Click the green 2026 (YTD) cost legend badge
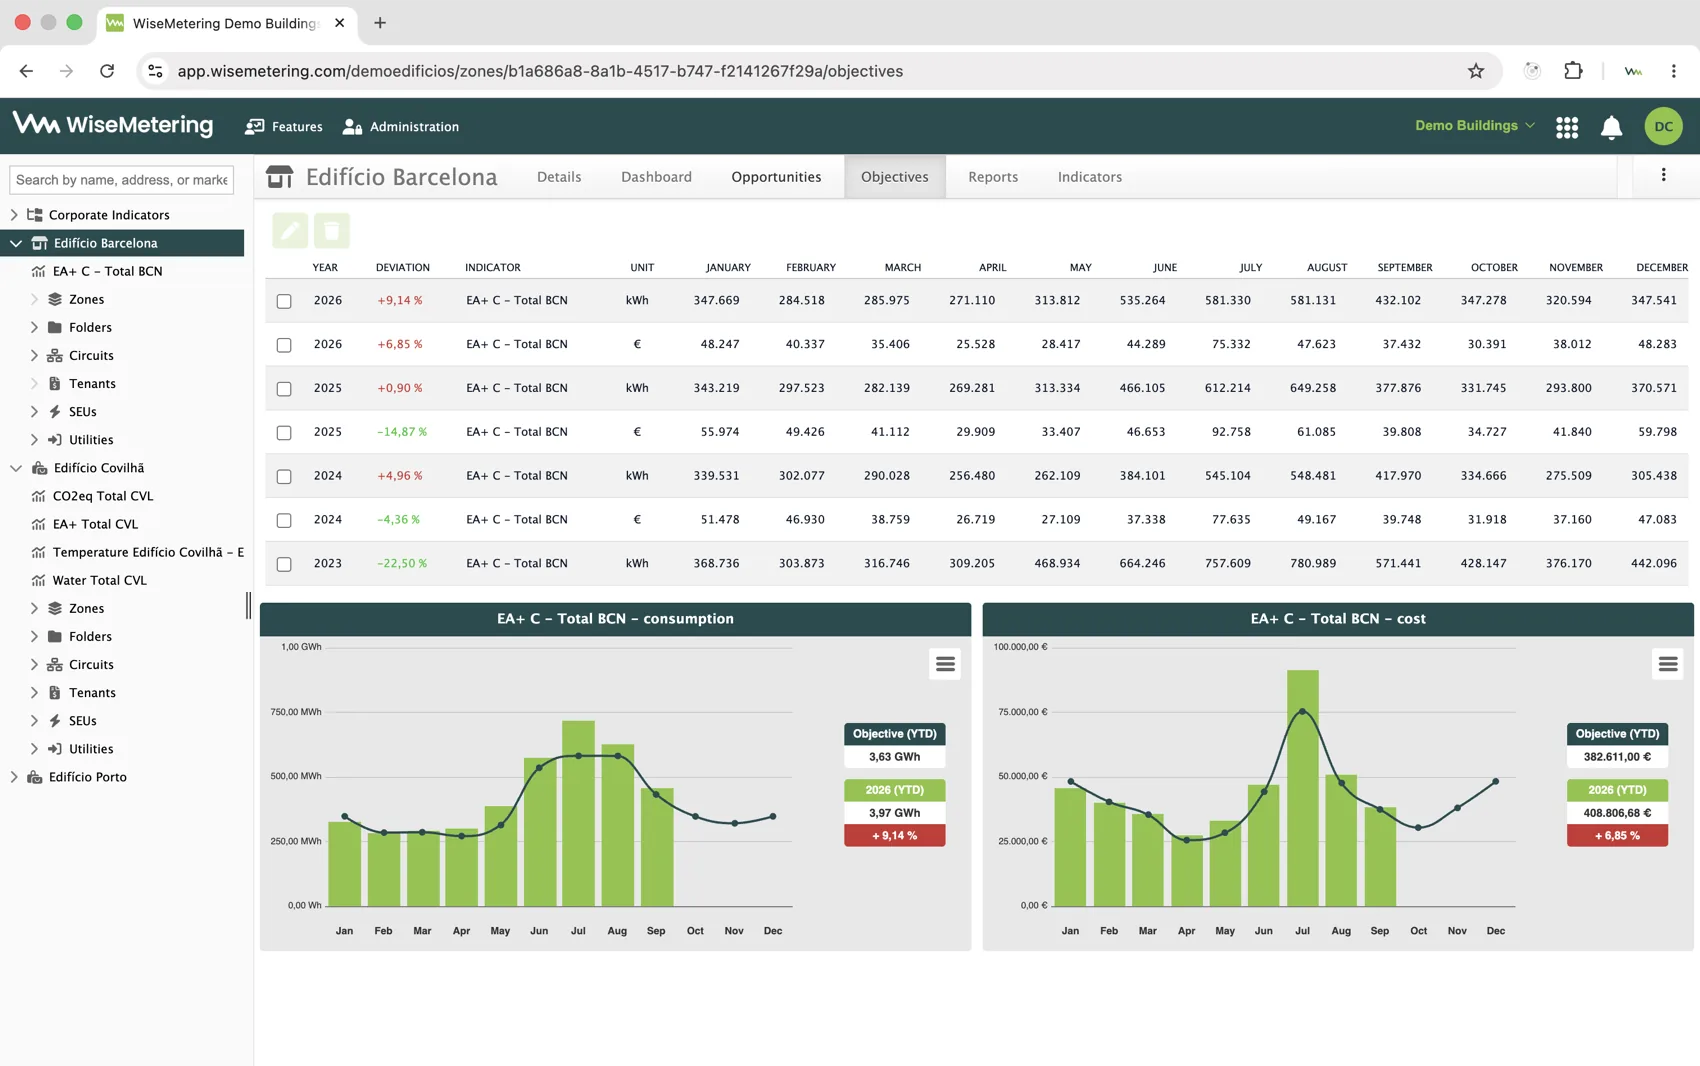 [1617, 790]
